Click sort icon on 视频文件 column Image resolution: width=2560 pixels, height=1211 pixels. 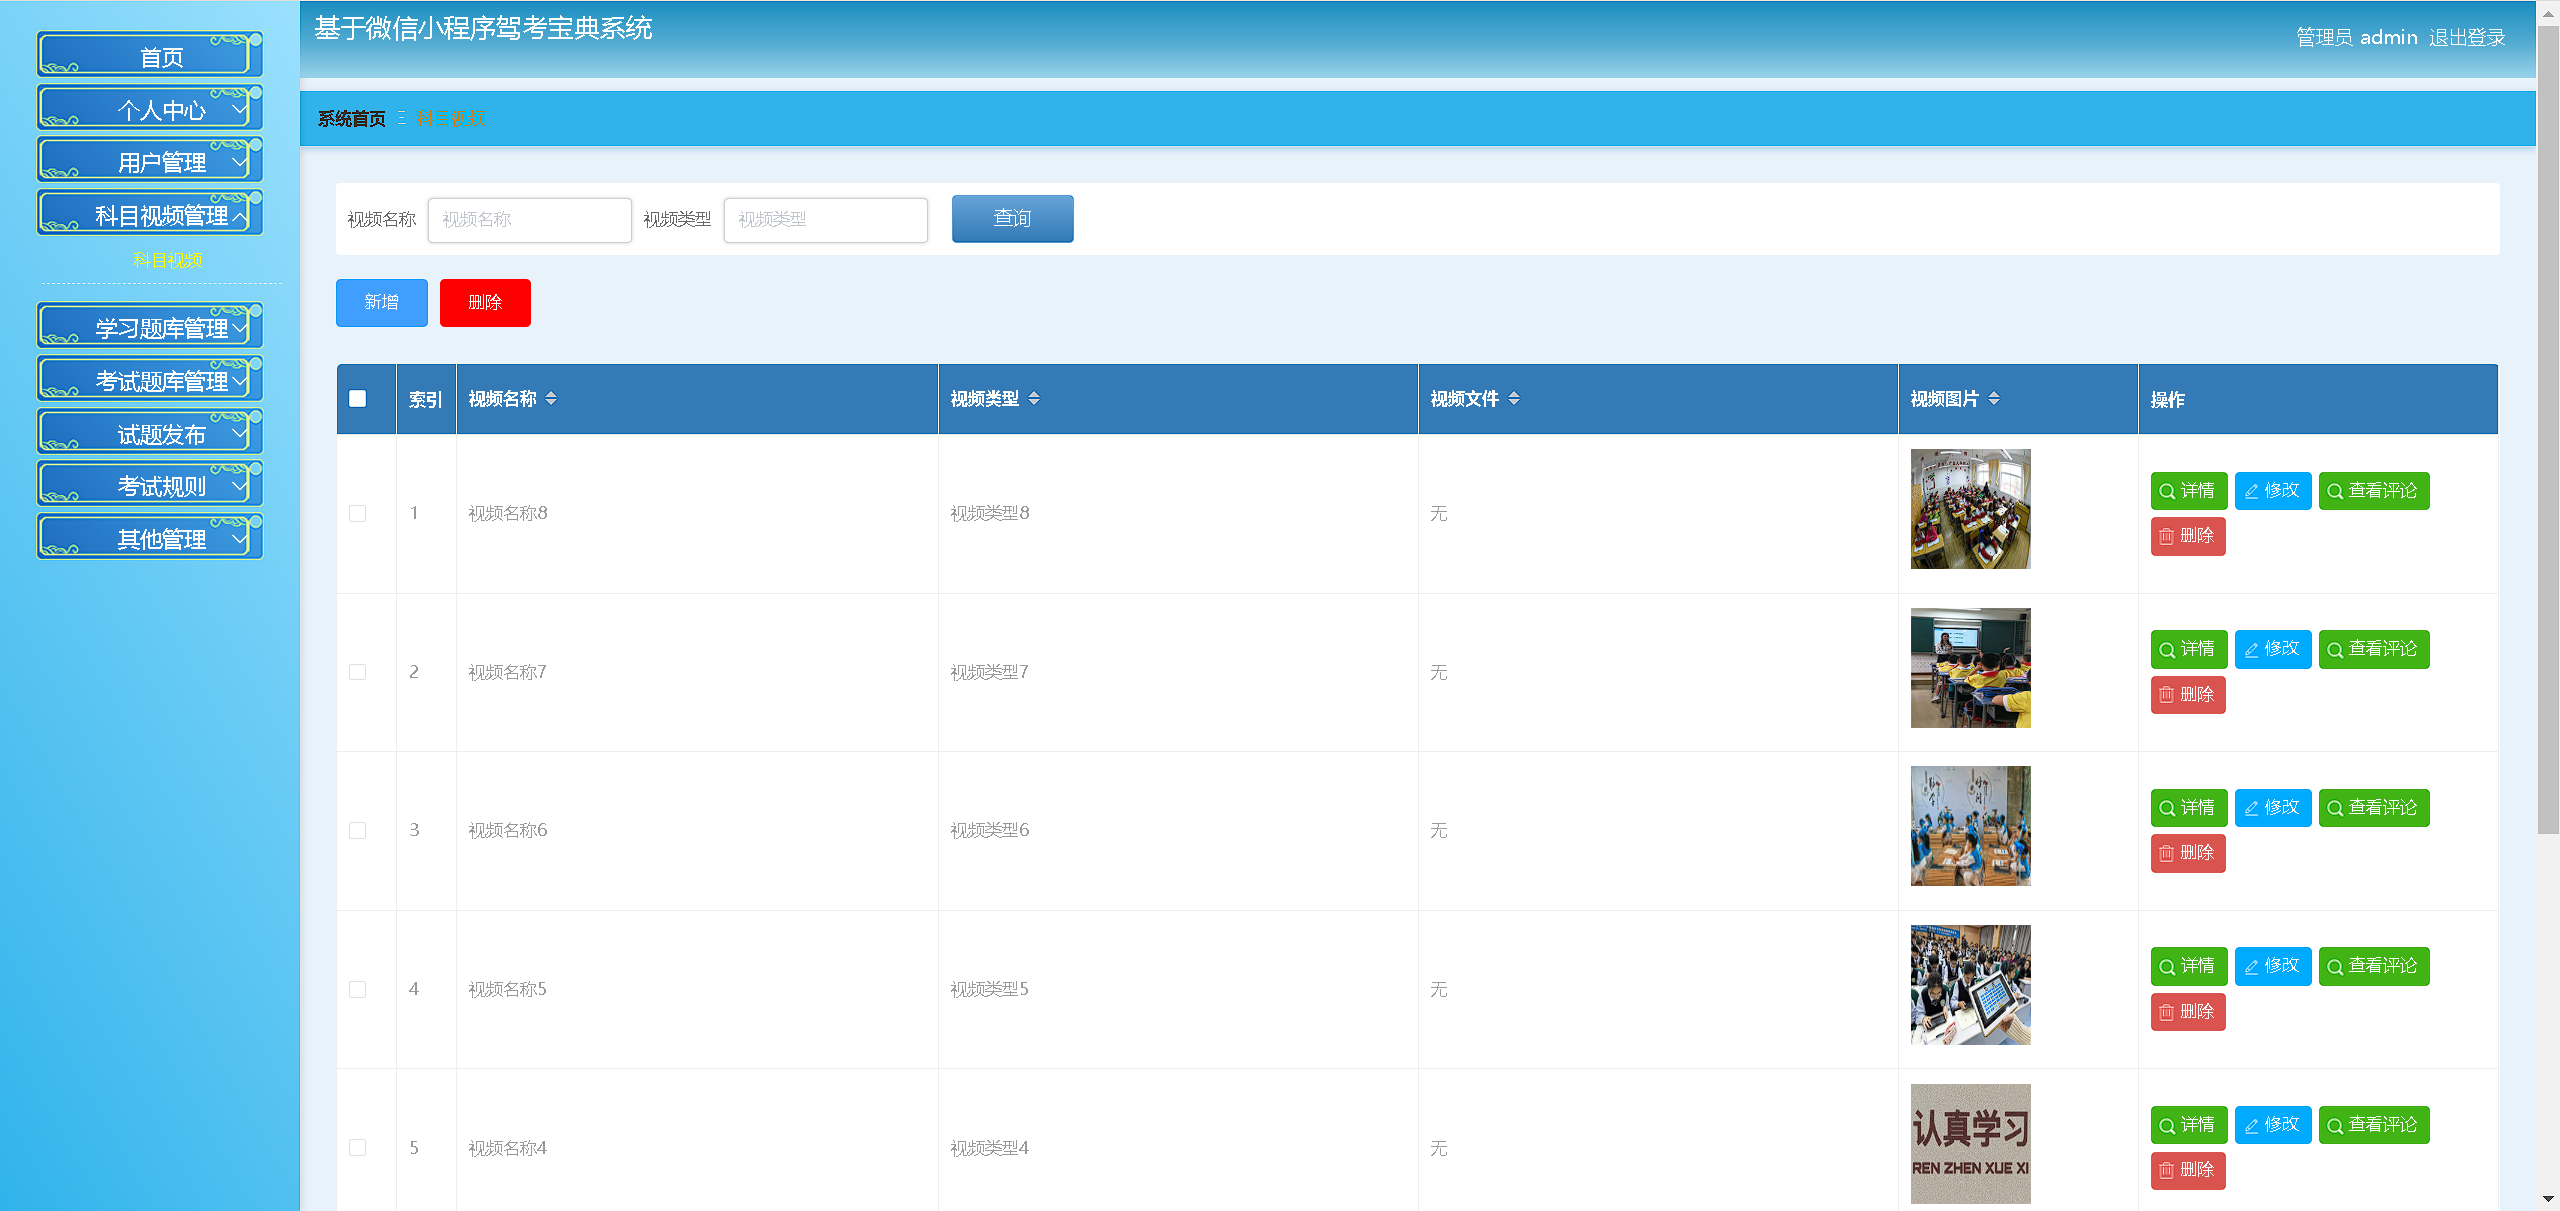tap(1513, 399)
